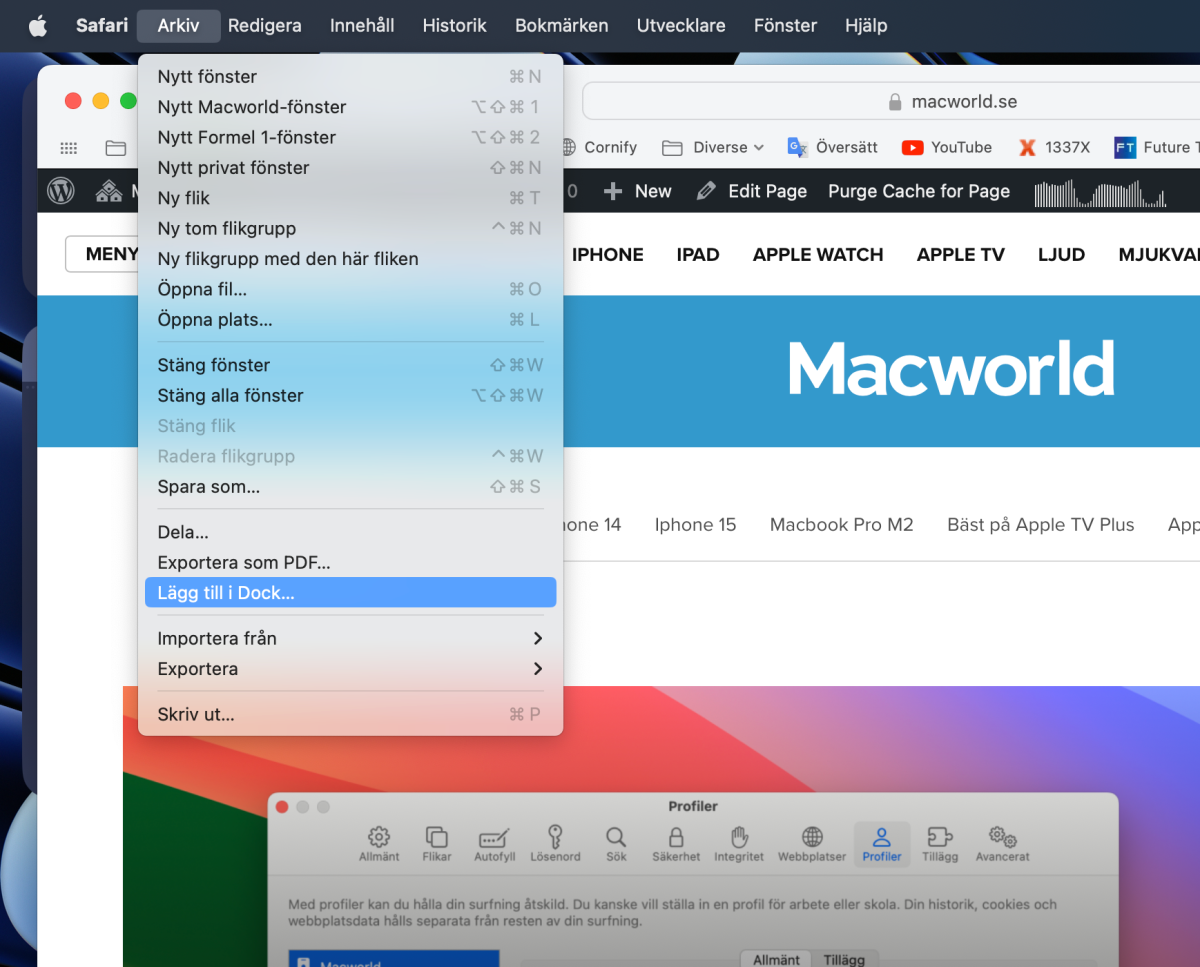The image size is (1200, 967).
Task: Go to the APPLE WATCH section
Action: coord(817,255)
